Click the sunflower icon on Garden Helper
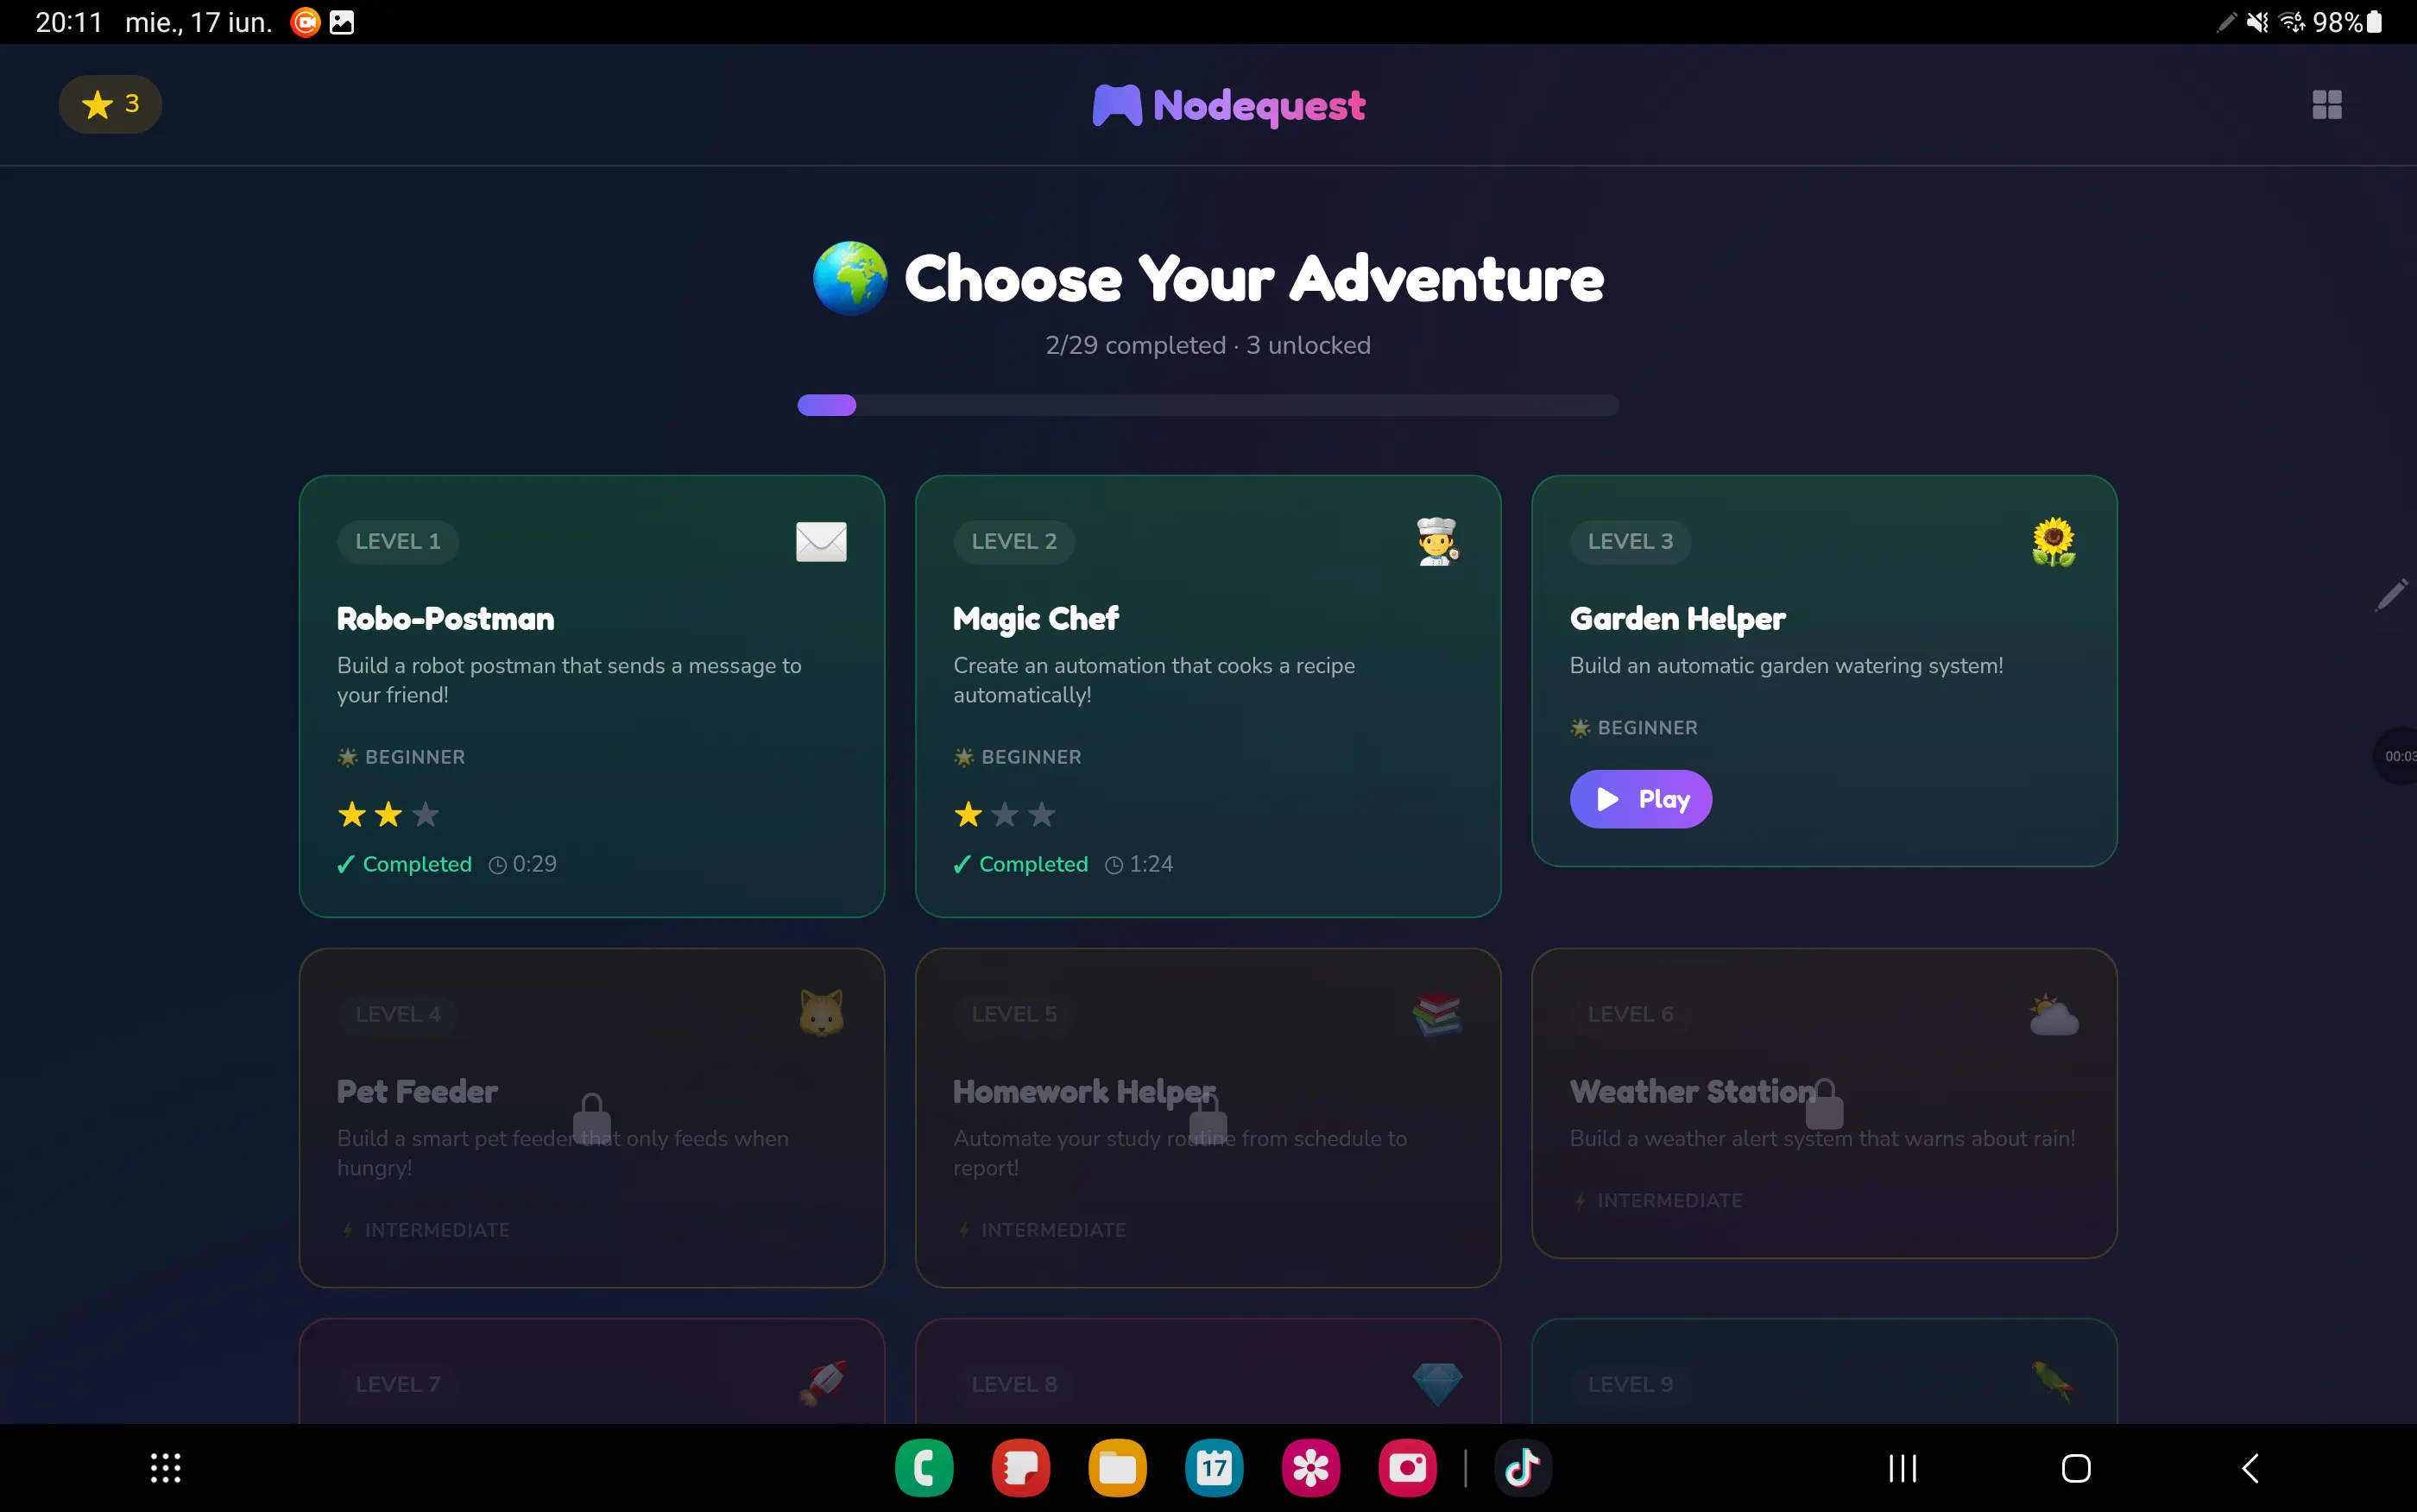The height and width of the screenshot is (1512, 2417). coord(2053,542)
